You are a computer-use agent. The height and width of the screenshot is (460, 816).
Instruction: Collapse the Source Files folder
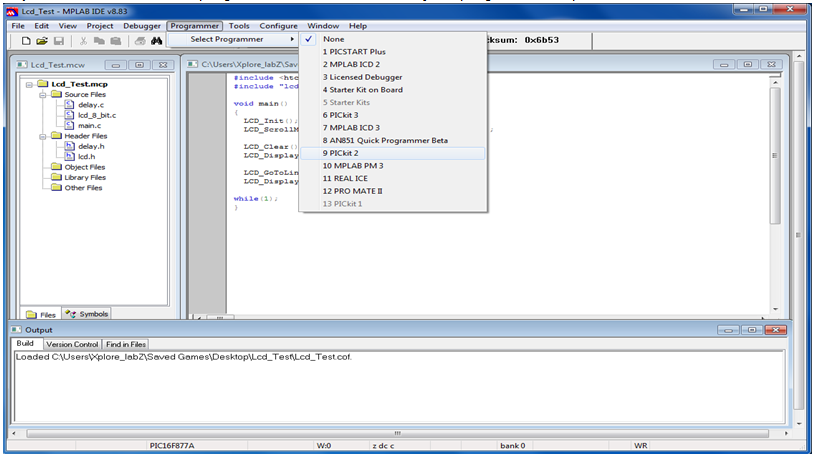coord(43,95)
